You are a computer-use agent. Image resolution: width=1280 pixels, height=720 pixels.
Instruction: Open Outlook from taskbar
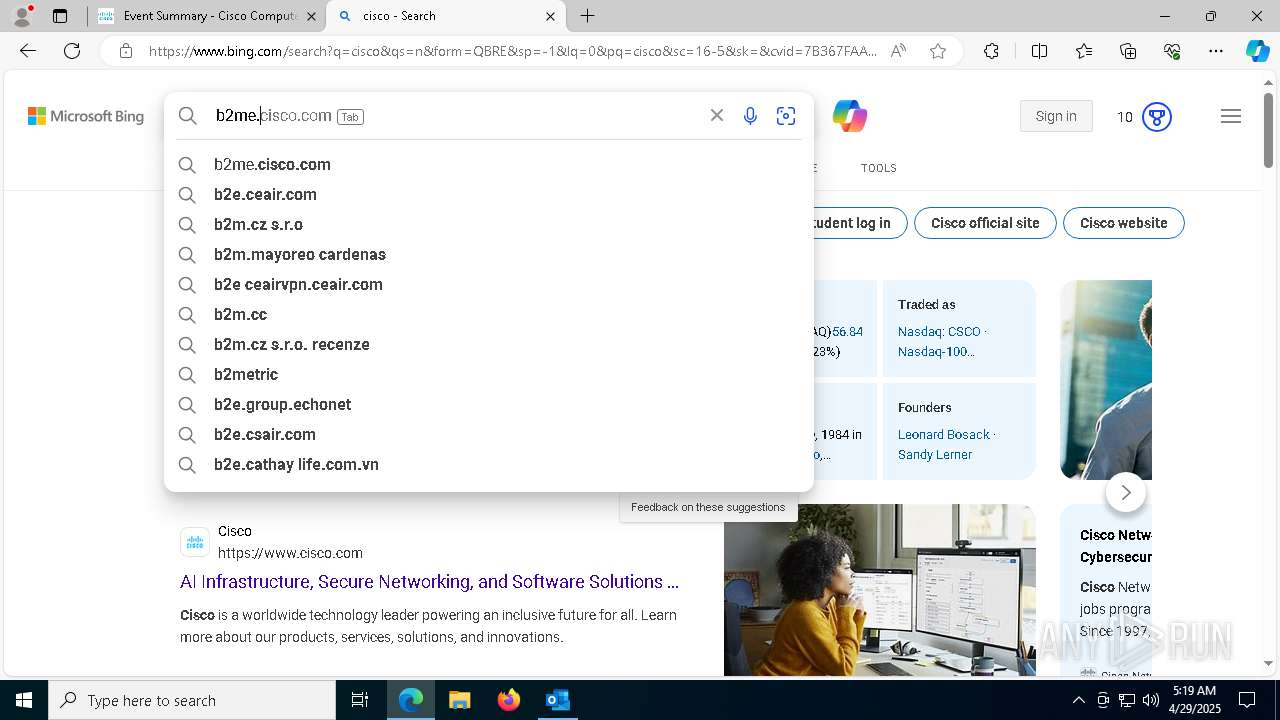click(x=557, y=700)
